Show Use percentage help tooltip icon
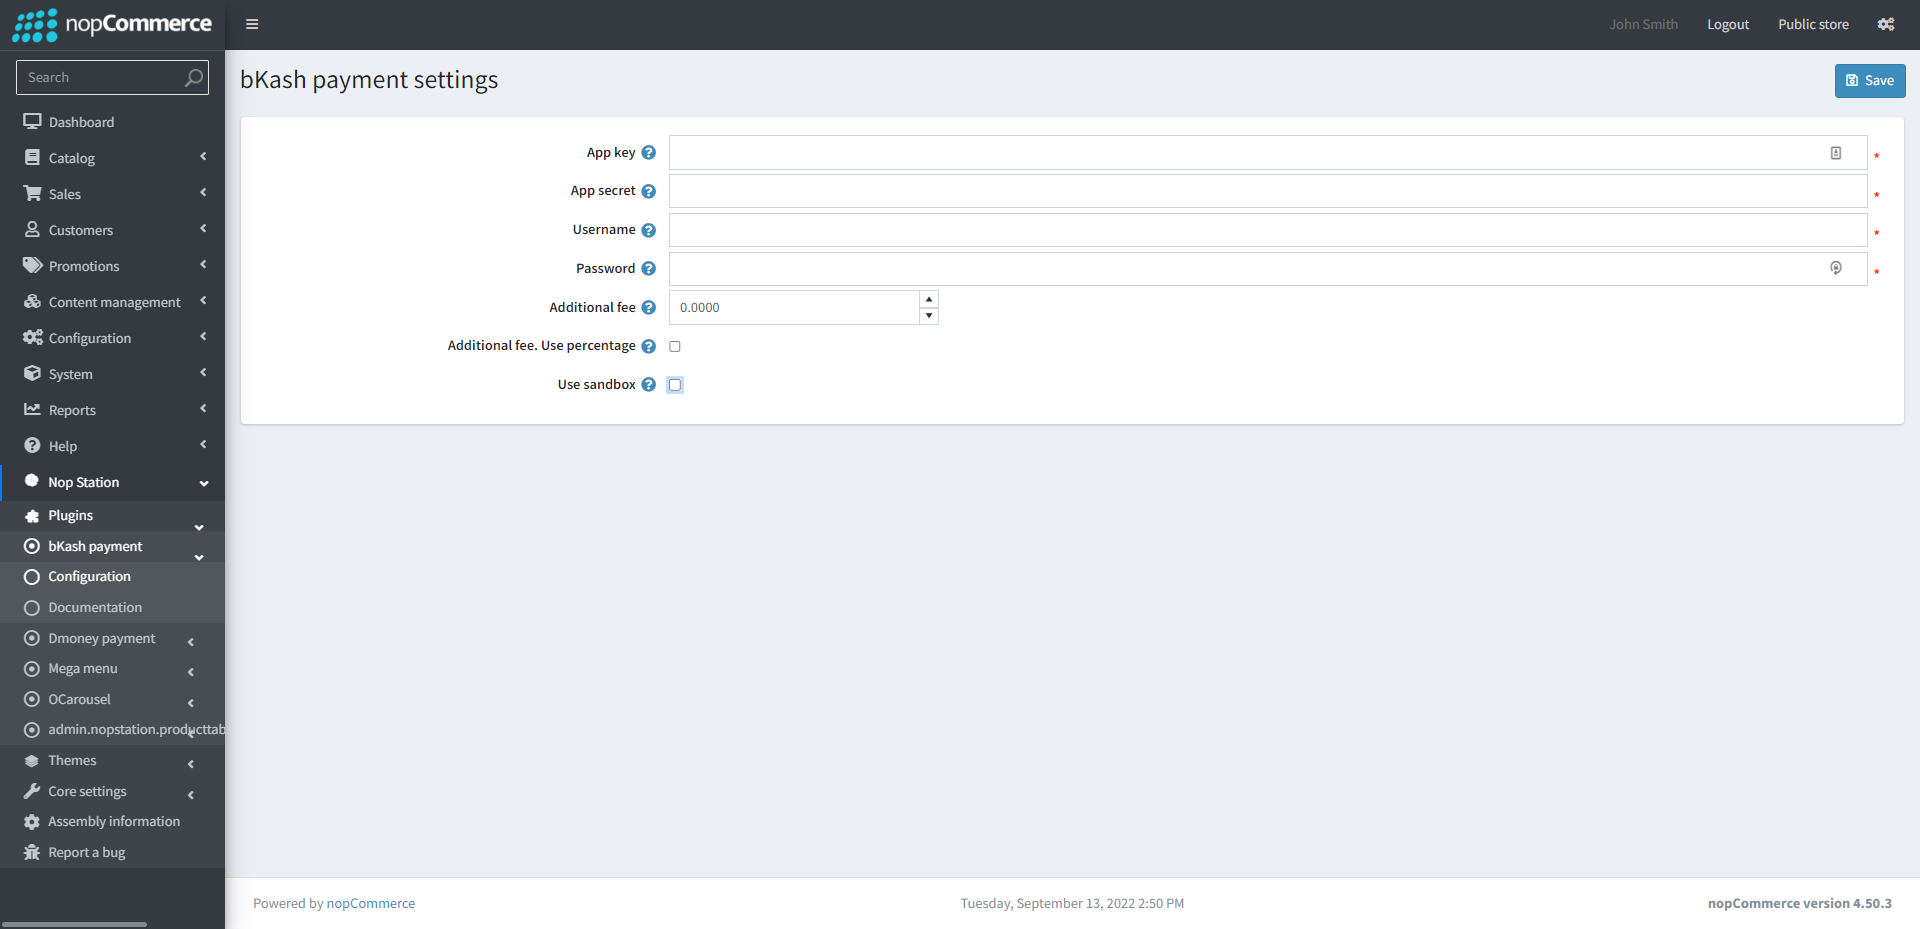Screen dimensions: 1920x929 [x=648, y=346]
